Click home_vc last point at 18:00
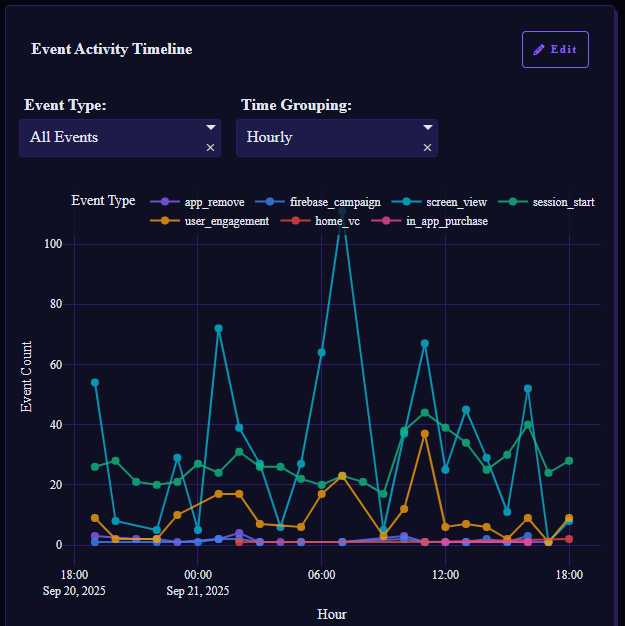625x626 pixels. click(569, 539)
